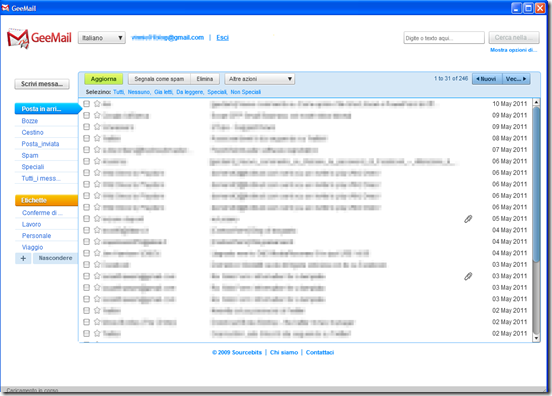552x396 pixels.
Task: Click the 08 May 2011 date
Action: click(x=509, y=138)
